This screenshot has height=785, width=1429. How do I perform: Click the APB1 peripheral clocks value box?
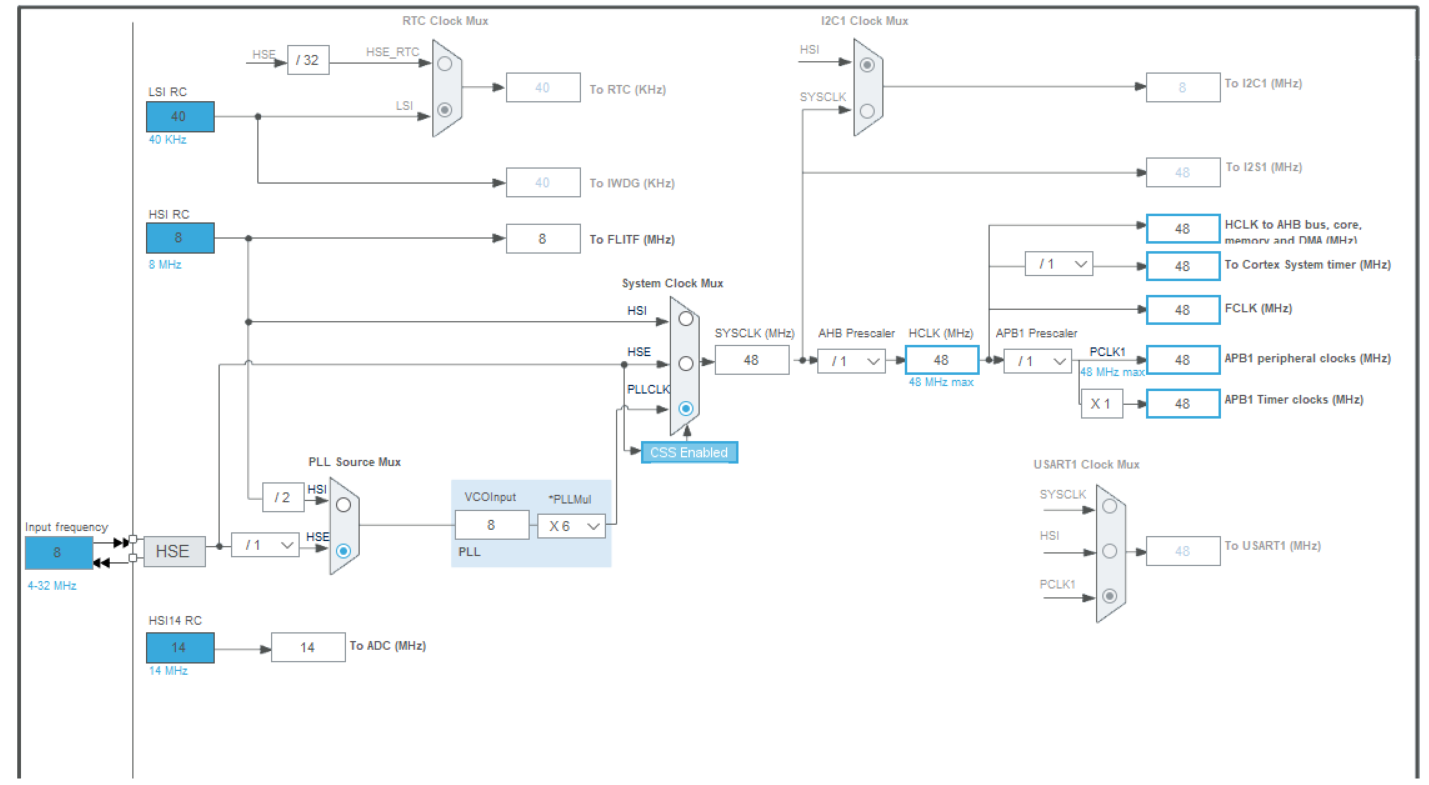pyautogui.click(x=1183, y=360)
